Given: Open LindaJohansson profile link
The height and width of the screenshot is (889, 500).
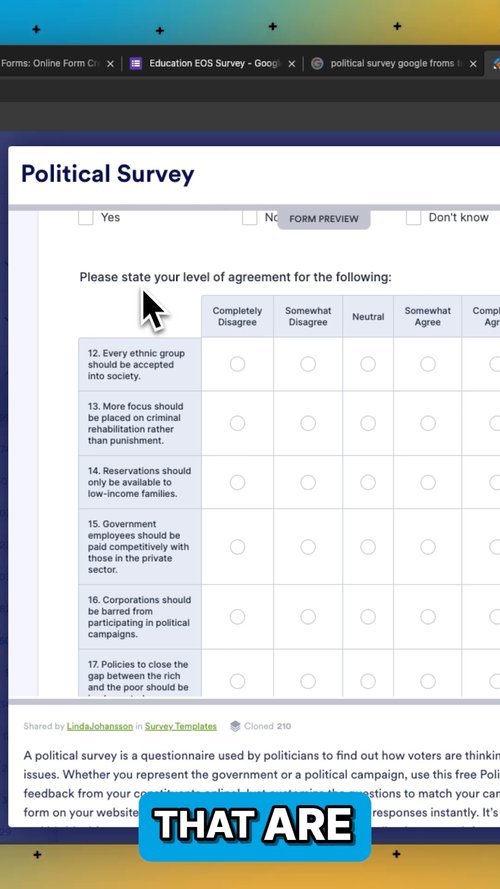Looking at the screenshot, I should pos(100,726).
